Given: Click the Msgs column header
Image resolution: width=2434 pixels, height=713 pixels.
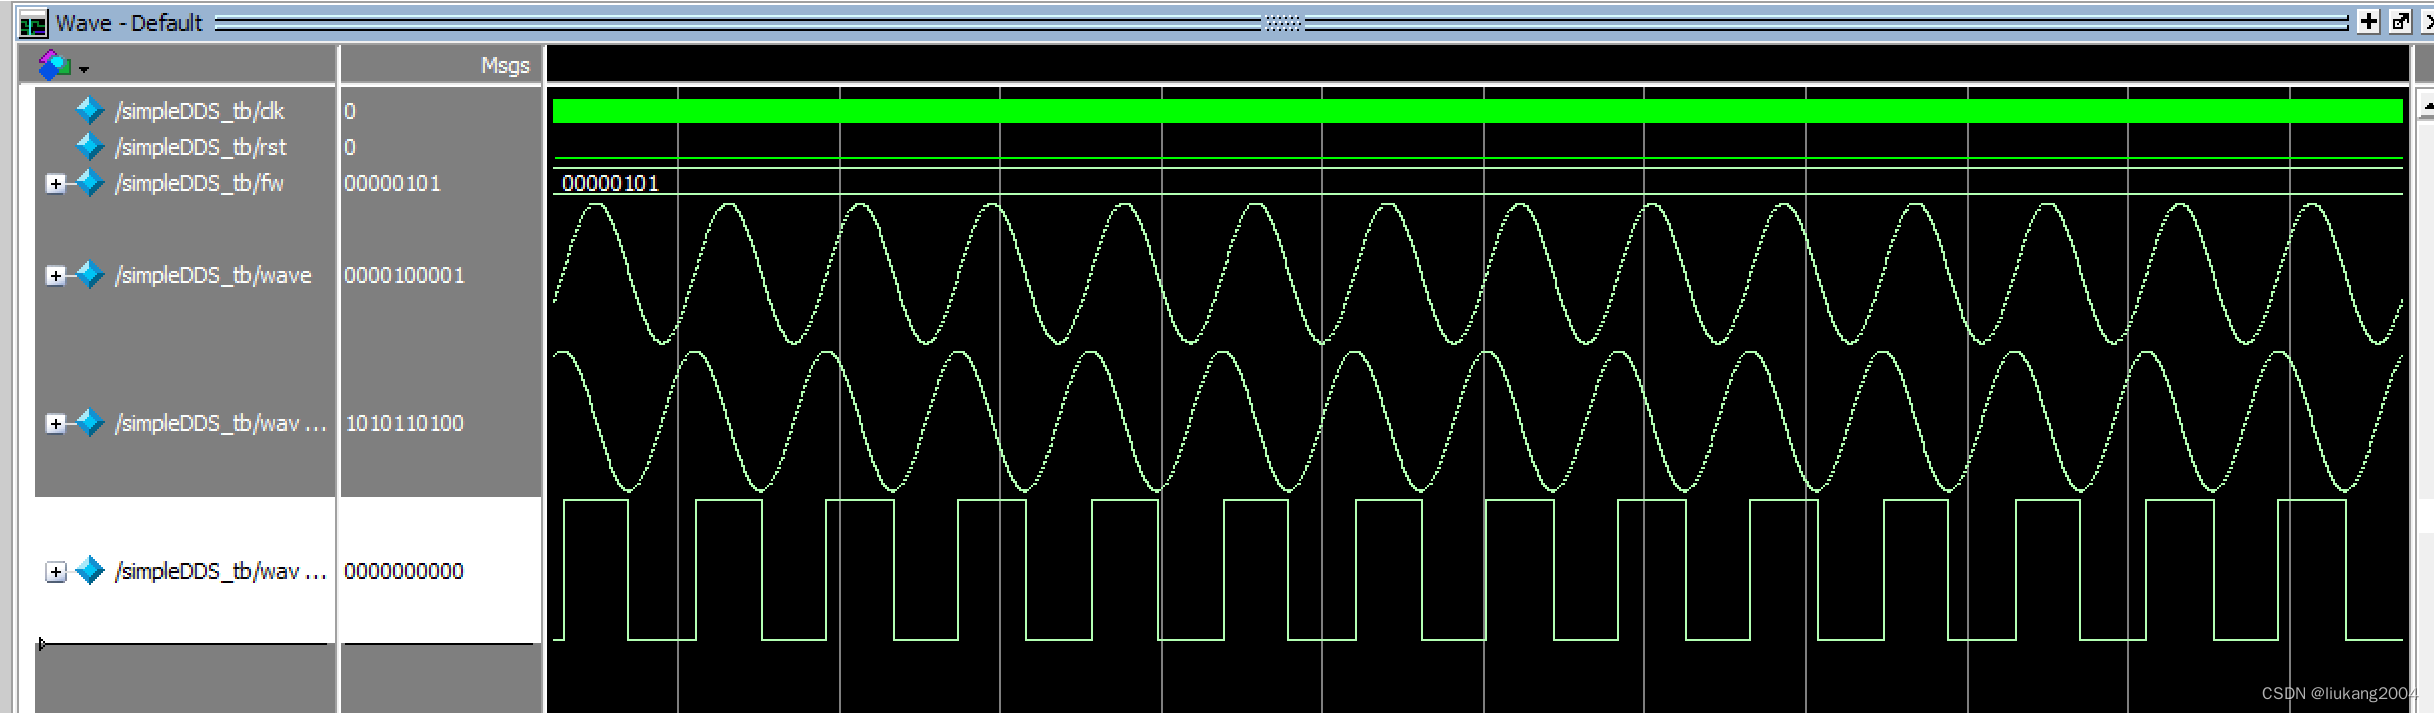Looking at the screenshot, I should 505,65.
